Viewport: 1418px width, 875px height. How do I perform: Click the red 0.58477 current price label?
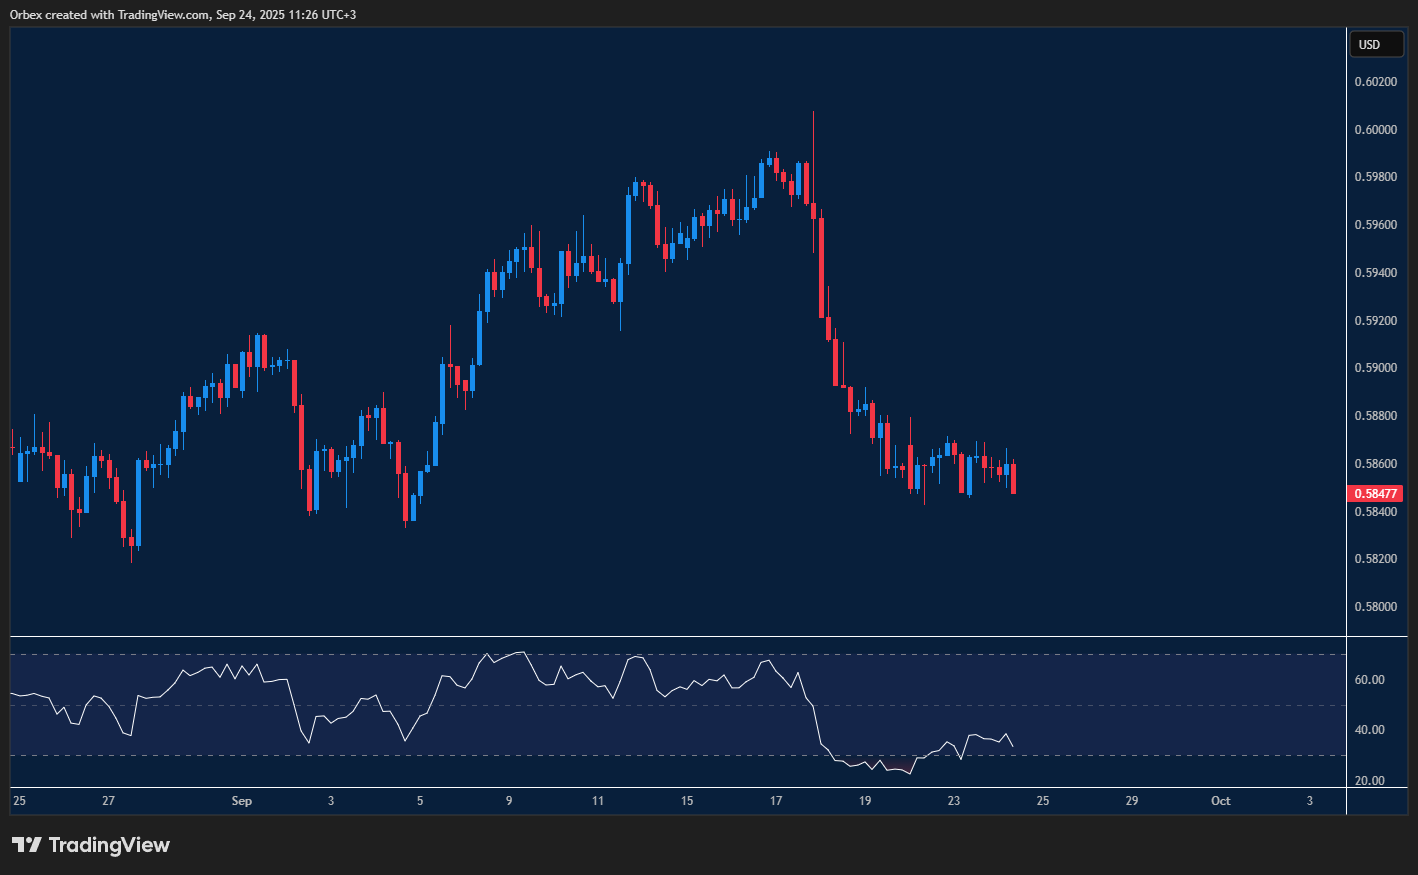tap(1375, 493)
